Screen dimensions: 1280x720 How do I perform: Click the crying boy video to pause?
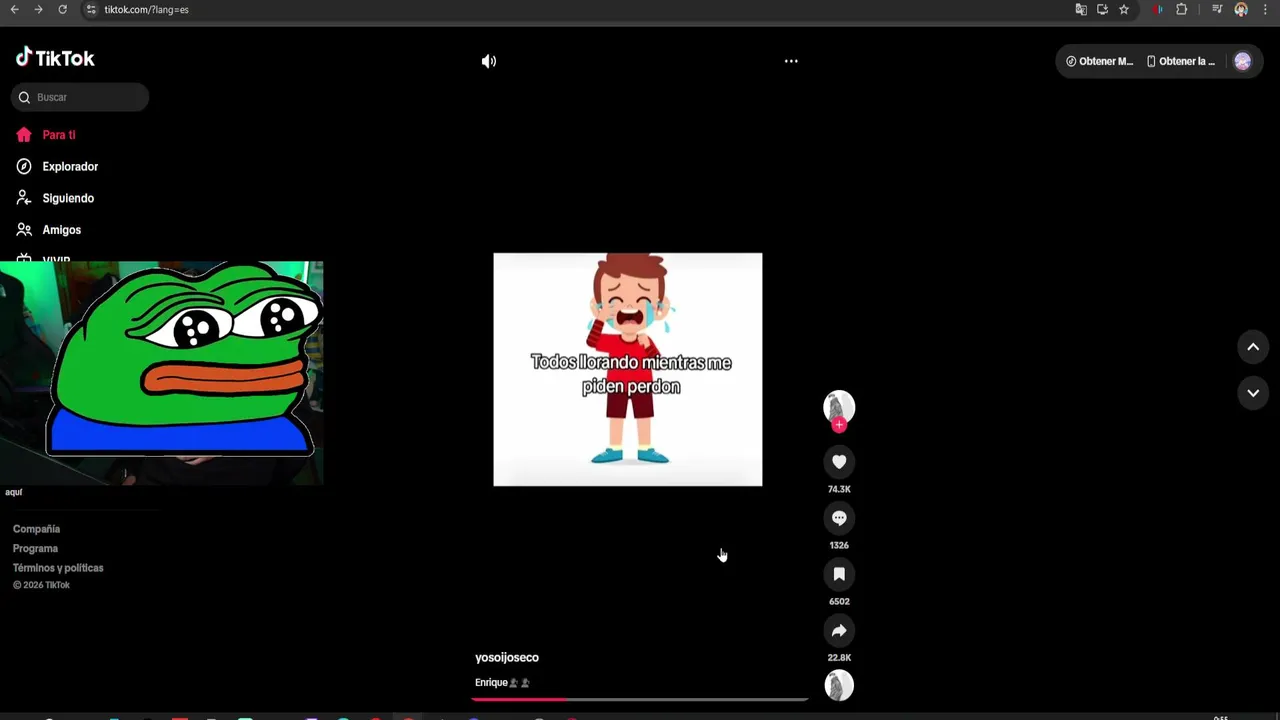[628, 369]
